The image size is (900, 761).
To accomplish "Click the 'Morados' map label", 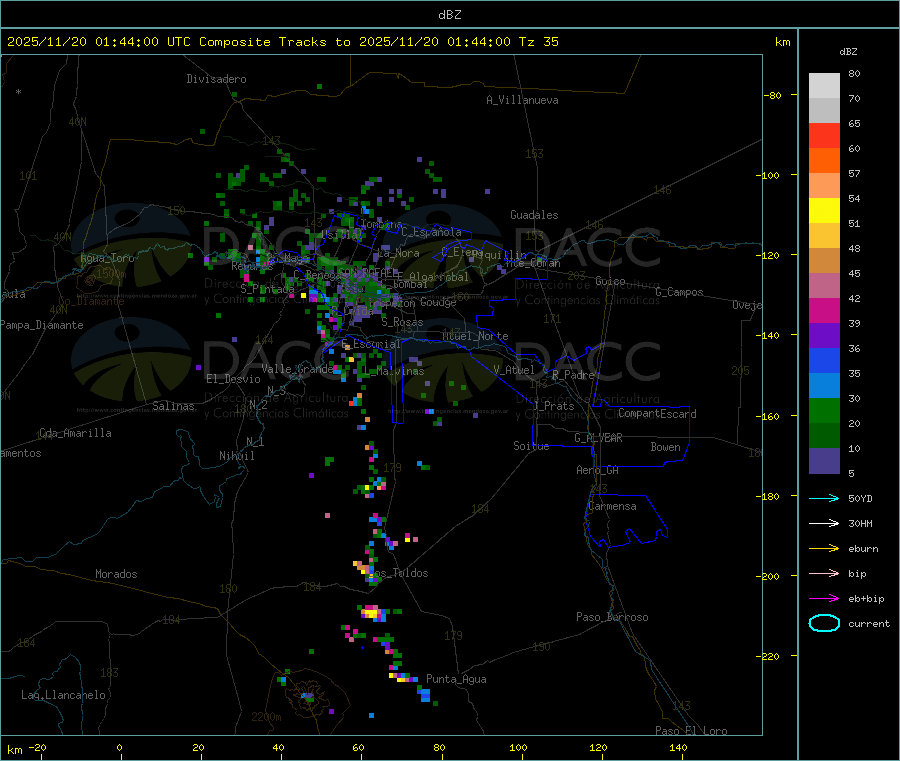I will [x=116, y=574].
